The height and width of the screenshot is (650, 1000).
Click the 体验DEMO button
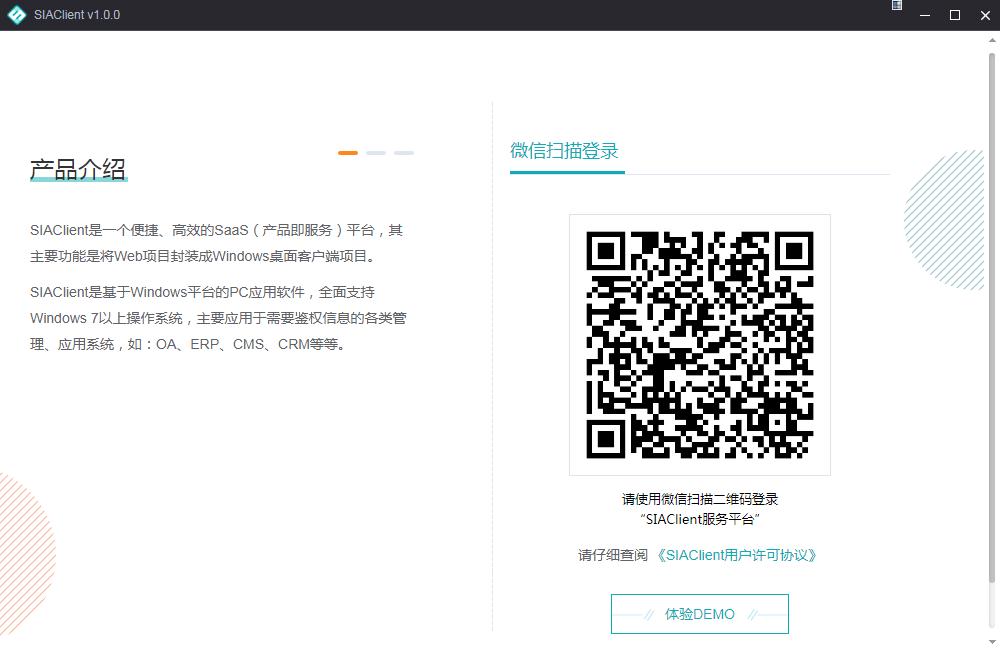coord(699,613)
